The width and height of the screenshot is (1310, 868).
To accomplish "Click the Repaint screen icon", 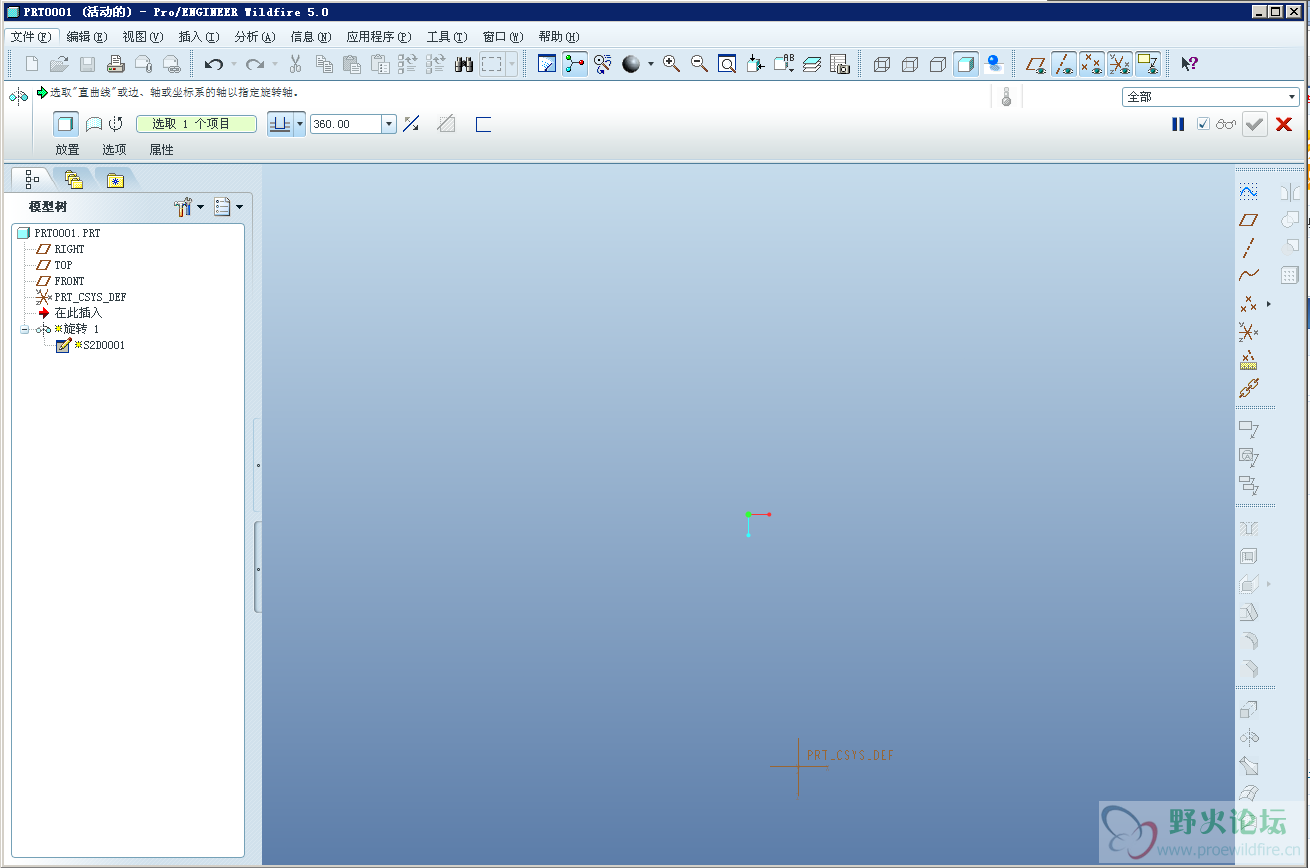I will coord(547,64).
